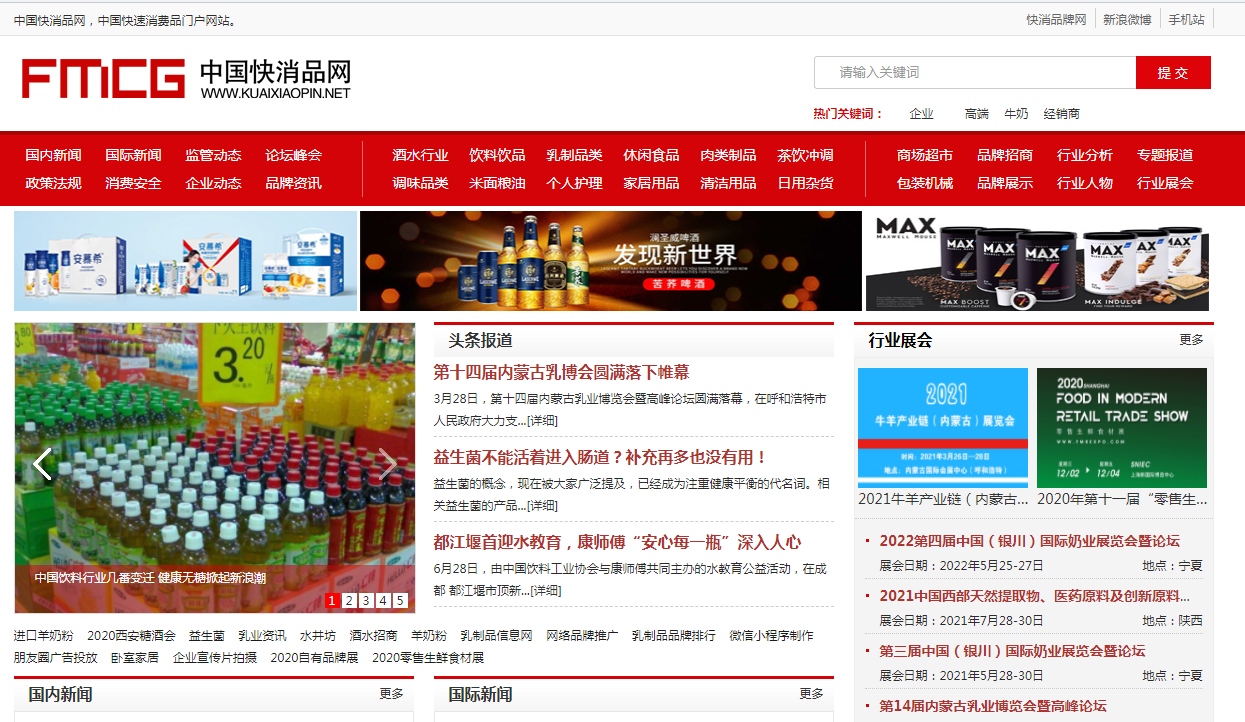
Task: Click 更多 beside 国际新闻 section
Action: [x=811, y=694]
